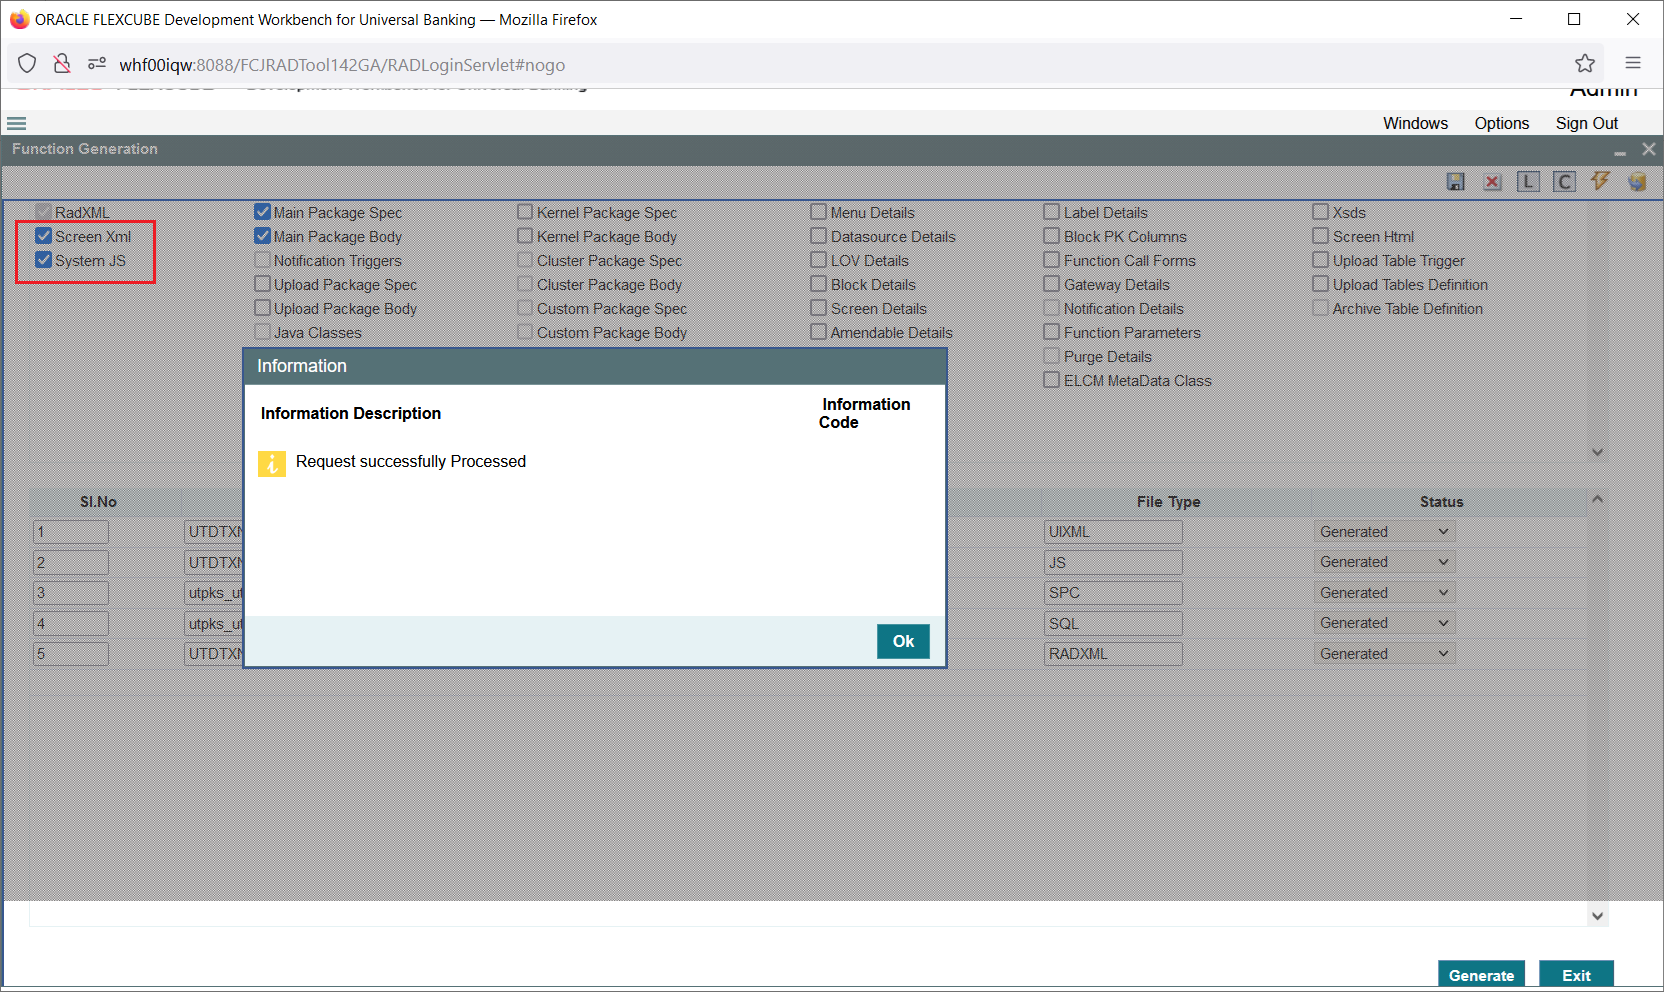This screenshot has height=992, width=1664.
Task: Click the Exit button
Action: (1576, 975)
